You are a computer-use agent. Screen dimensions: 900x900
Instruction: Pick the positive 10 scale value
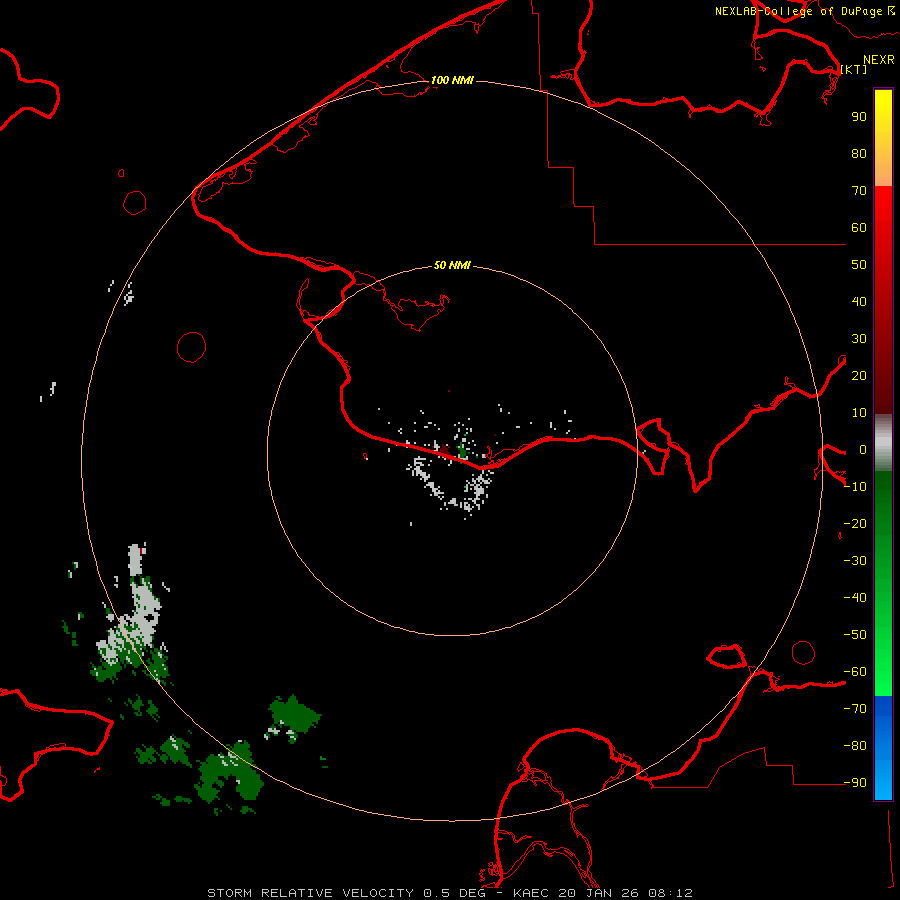859,413
